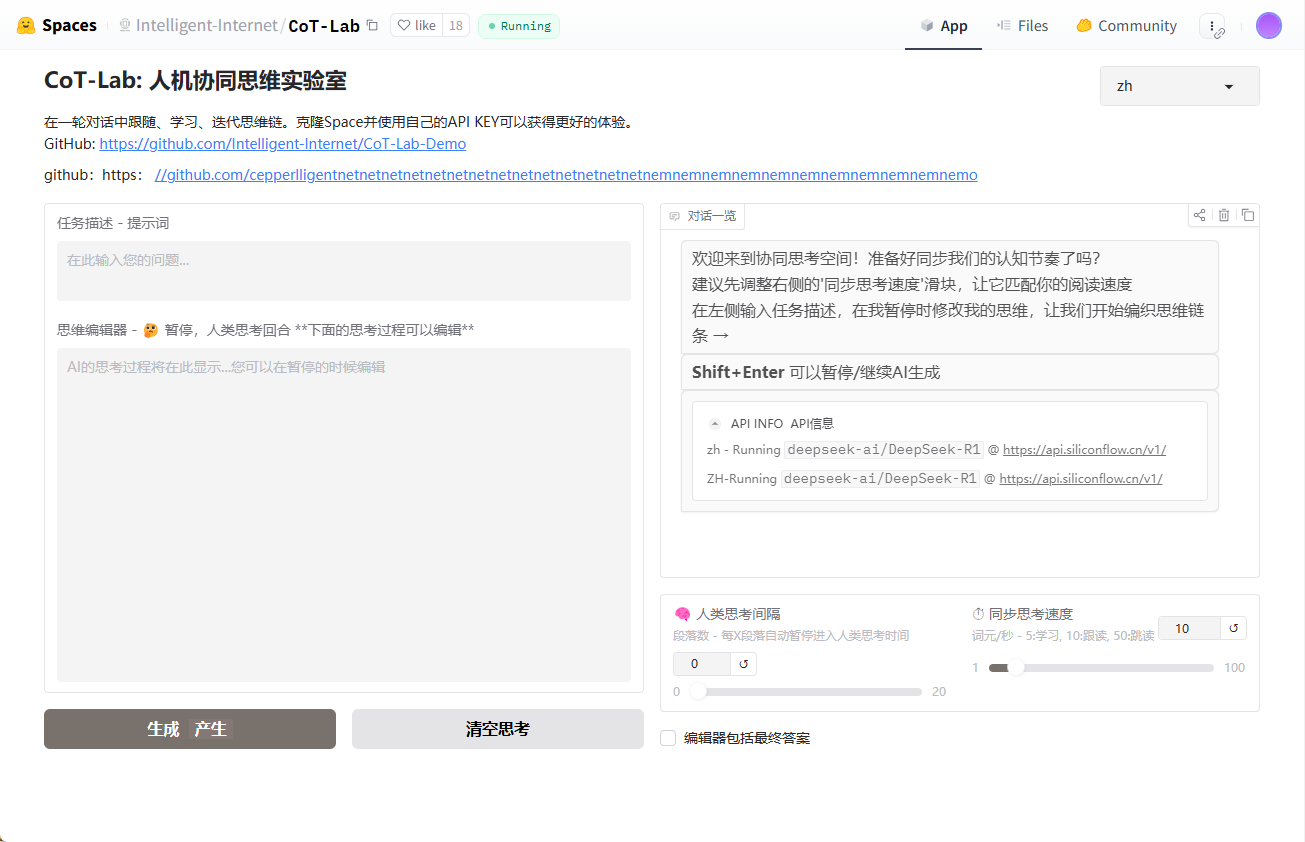Like the CoT-Lab space

tap(417, 26)
